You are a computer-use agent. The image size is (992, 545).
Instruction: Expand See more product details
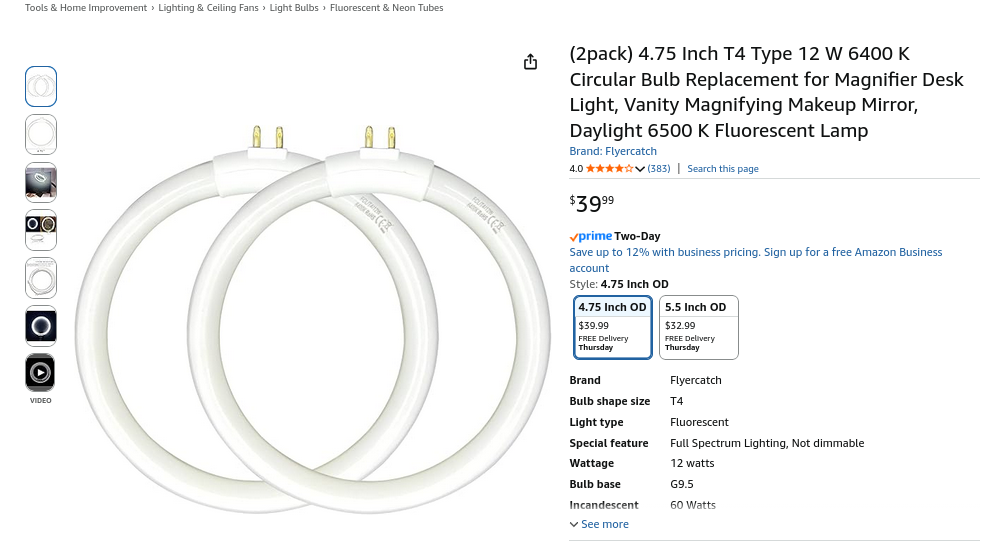coord(599,524)
